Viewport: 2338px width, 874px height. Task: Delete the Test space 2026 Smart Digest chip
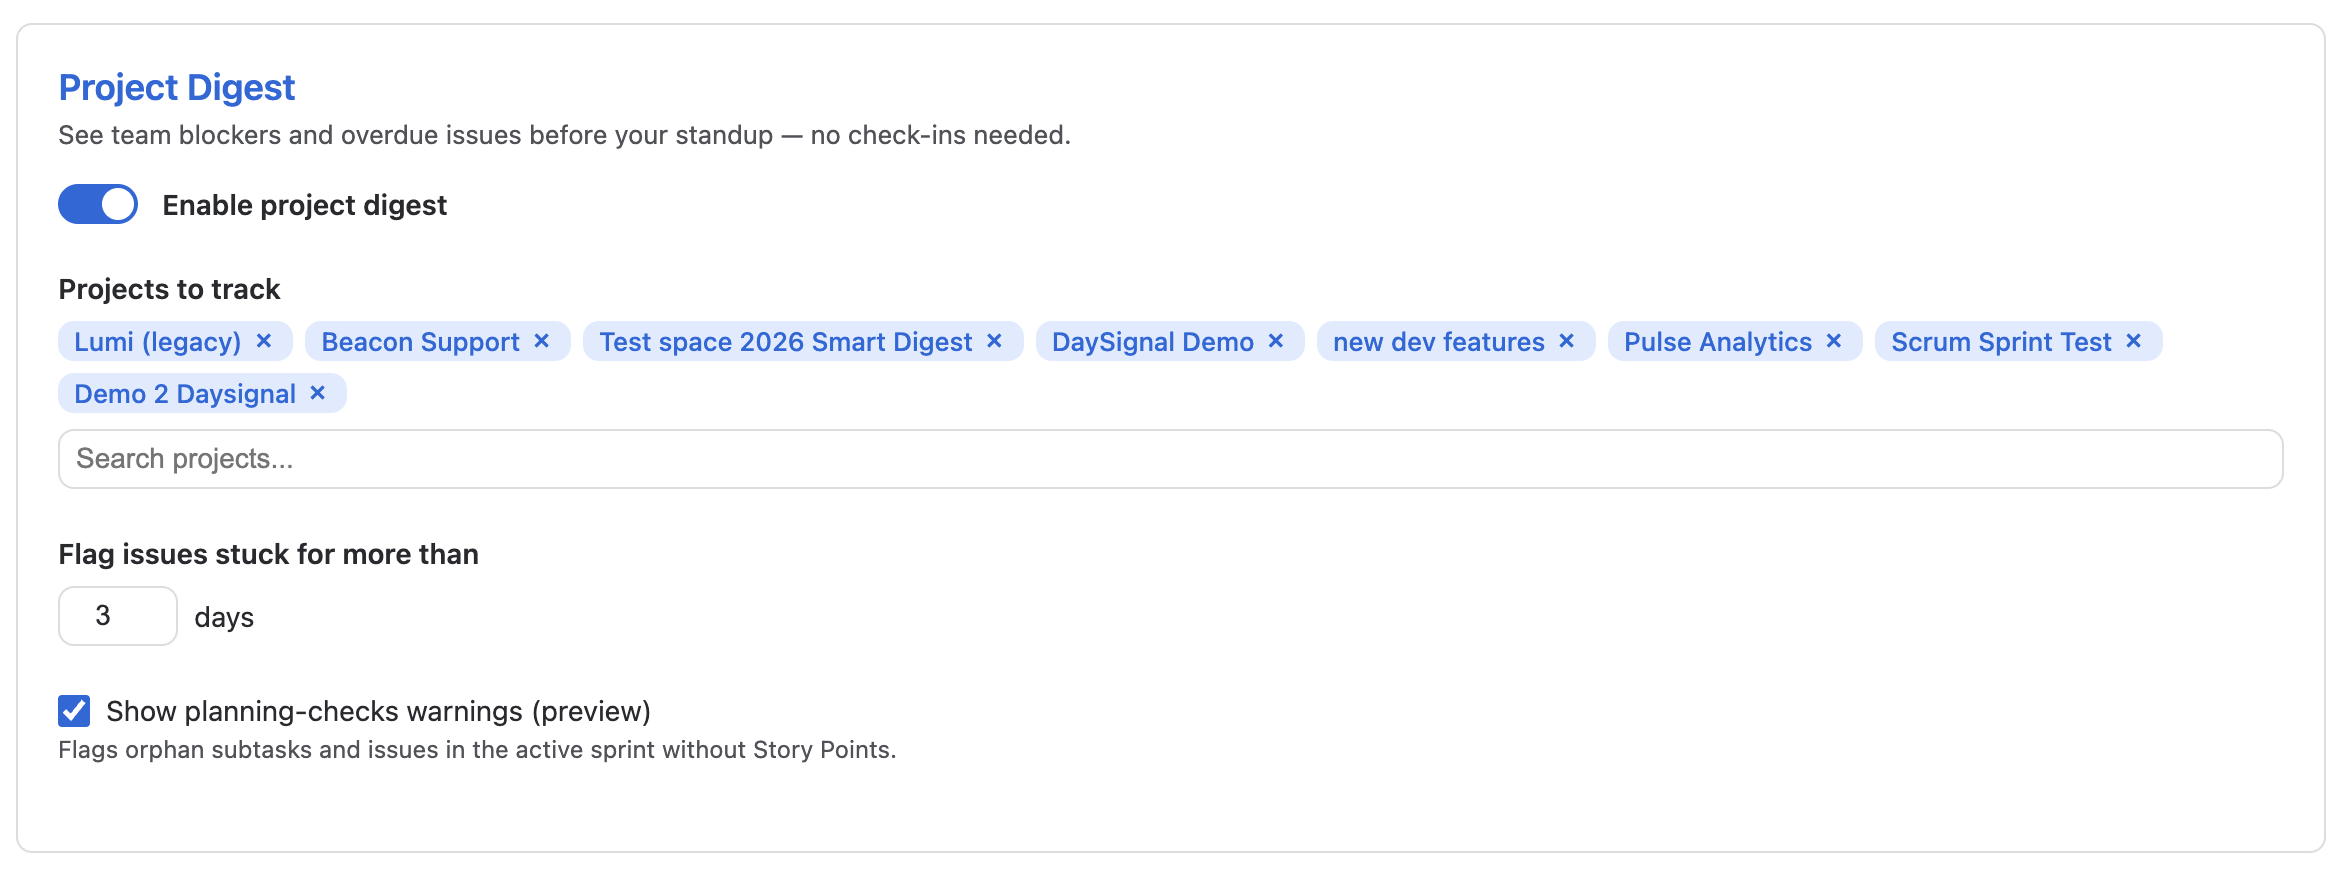coord(995,341)
